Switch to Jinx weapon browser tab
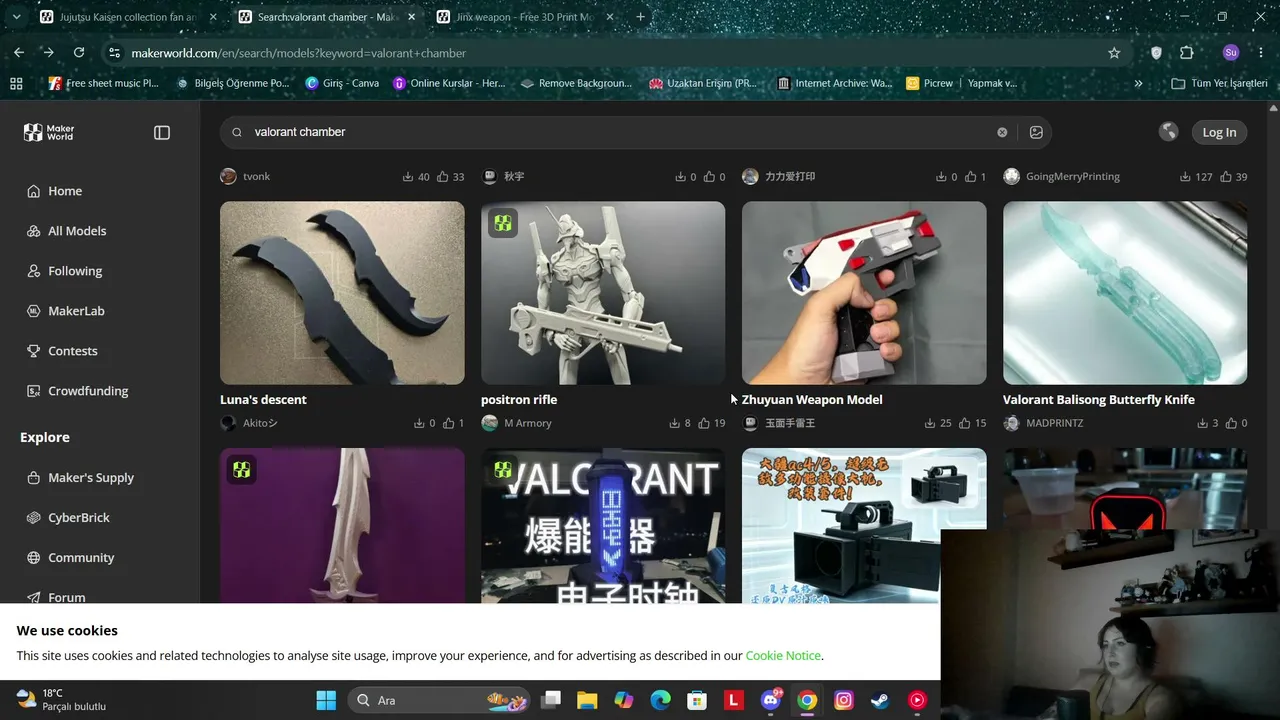This screenshot has height=720, width=1280. tap(524, 17)
